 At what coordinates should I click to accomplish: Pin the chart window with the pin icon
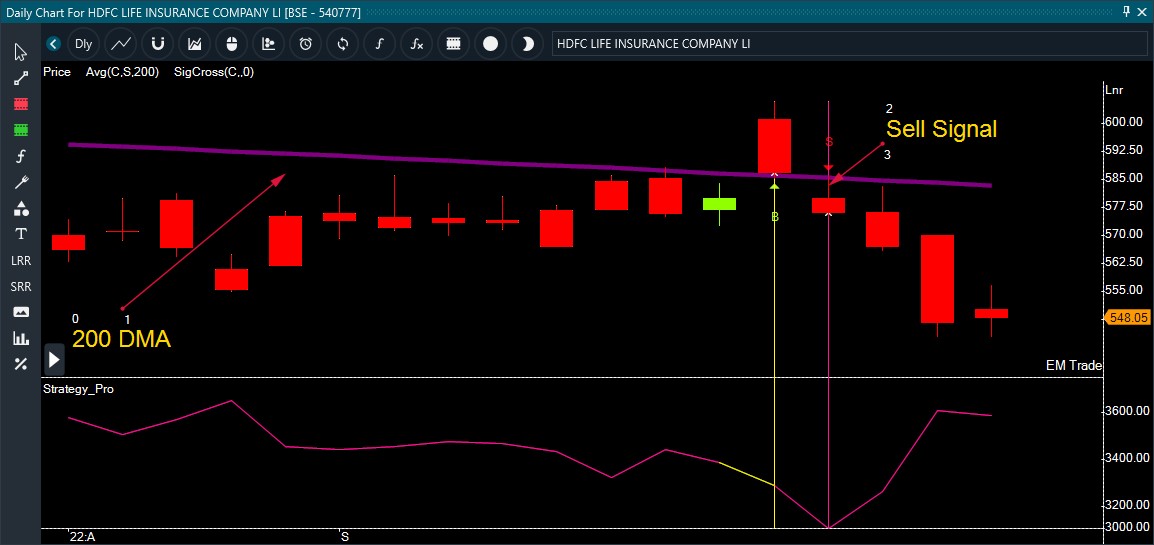[1127, 11]
